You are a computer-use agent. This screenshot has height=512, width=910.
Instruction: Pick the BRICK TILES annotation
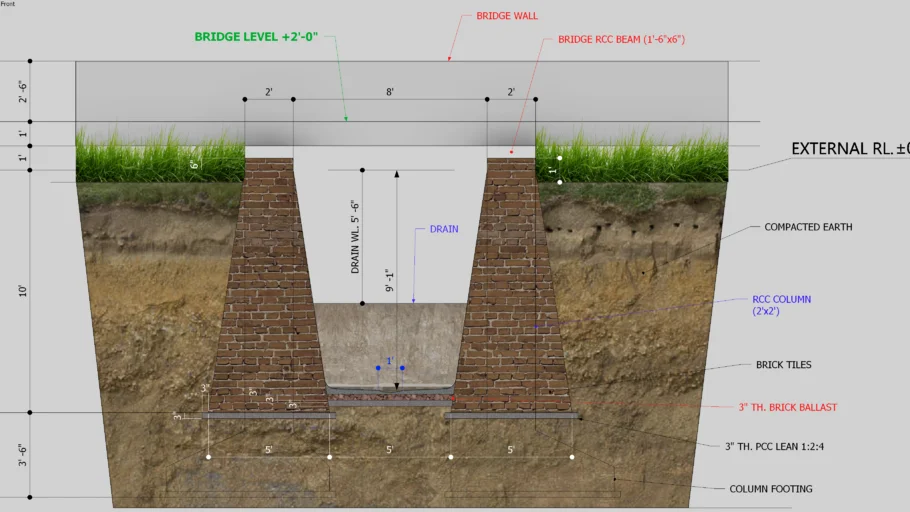(784, 365)
